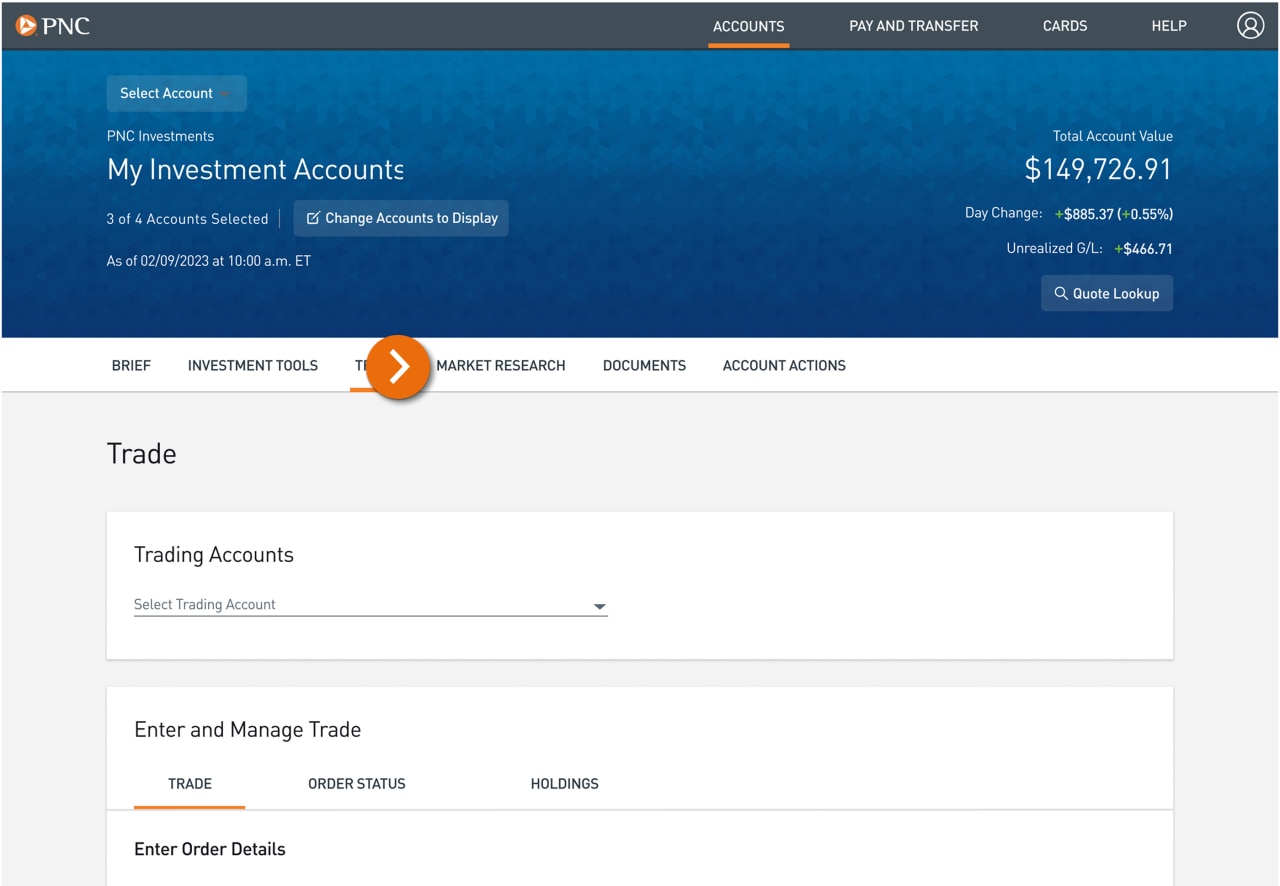Open the Select Account dropdown
Screen dimensions: 1280x886
[176, 92]
